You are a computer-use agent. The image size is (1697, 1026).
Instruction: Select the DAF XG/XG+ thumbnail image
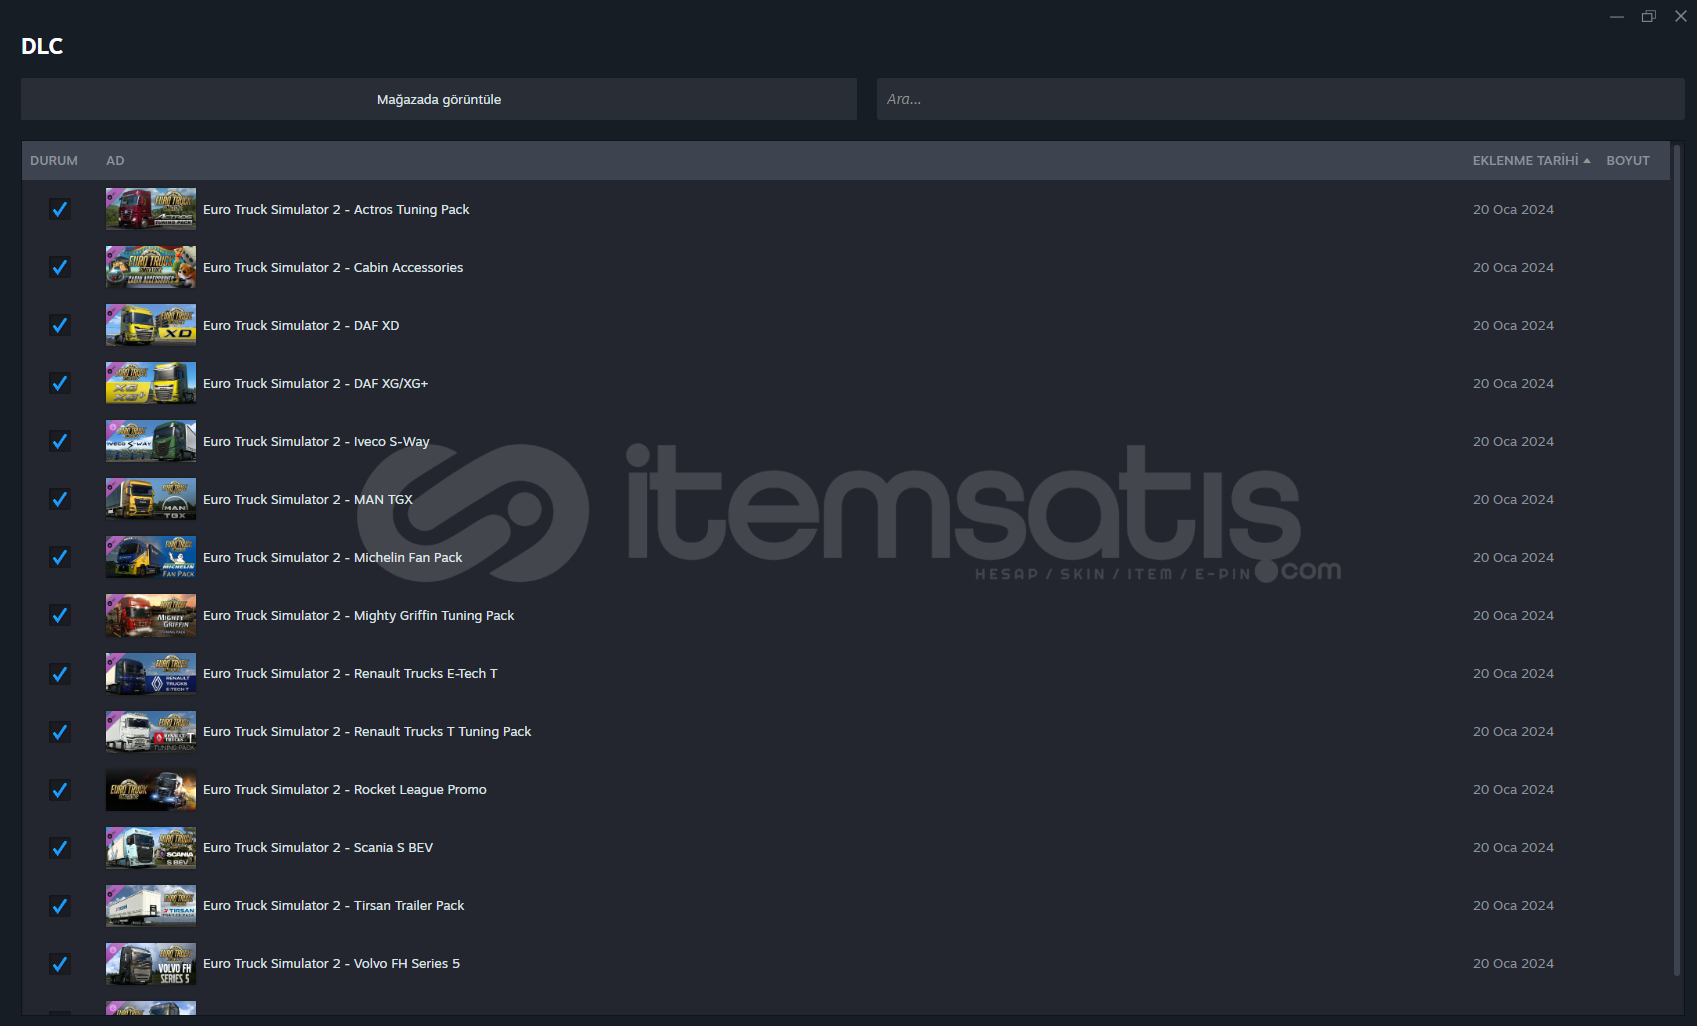pos(151,383)
